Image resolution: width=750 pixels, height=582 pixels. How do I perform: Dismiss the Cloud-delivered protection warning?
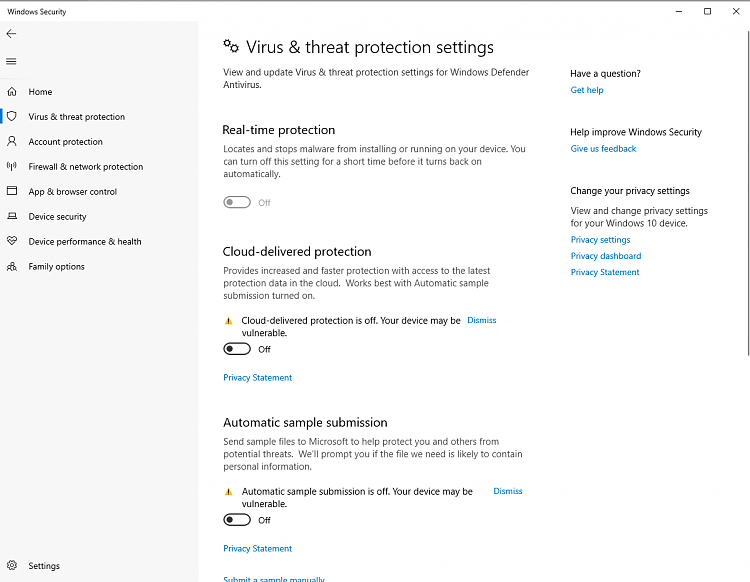[x=482, y=320]
